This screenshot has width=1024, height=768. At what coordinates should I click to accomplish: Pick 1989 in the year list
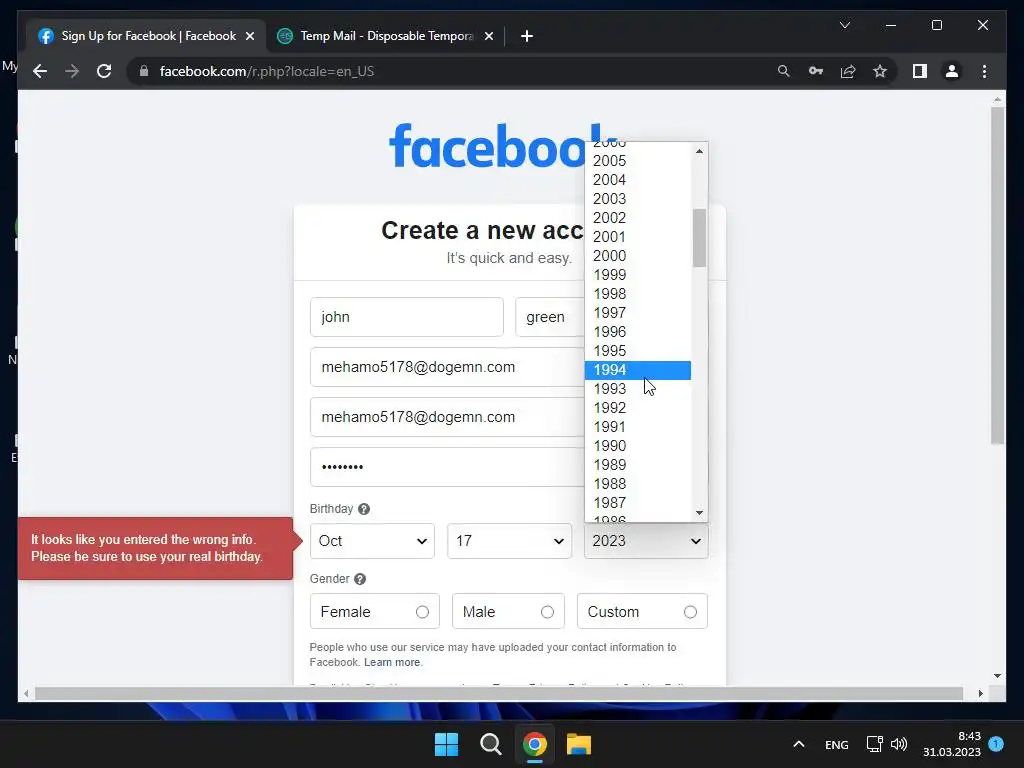(638, 464)
